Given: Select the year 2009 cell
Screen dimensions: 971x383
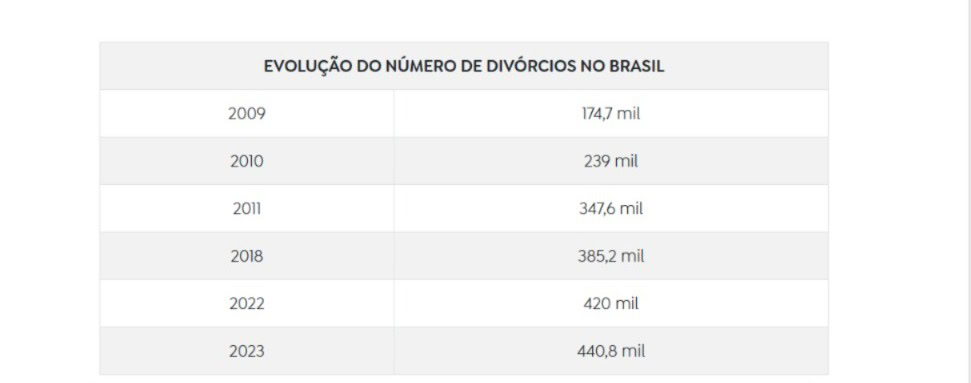Looking at the screenshot, I should point(246,113).
